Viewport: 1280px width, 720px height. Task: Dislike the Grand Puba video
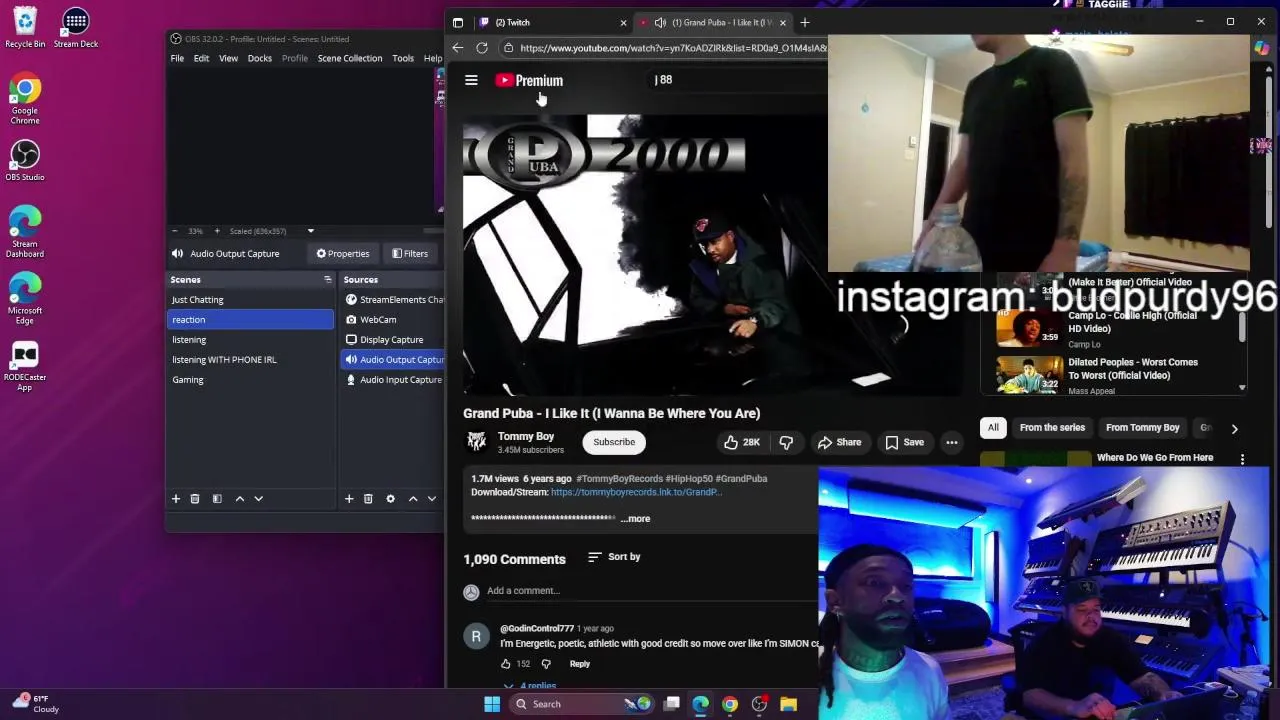(786, 442)
